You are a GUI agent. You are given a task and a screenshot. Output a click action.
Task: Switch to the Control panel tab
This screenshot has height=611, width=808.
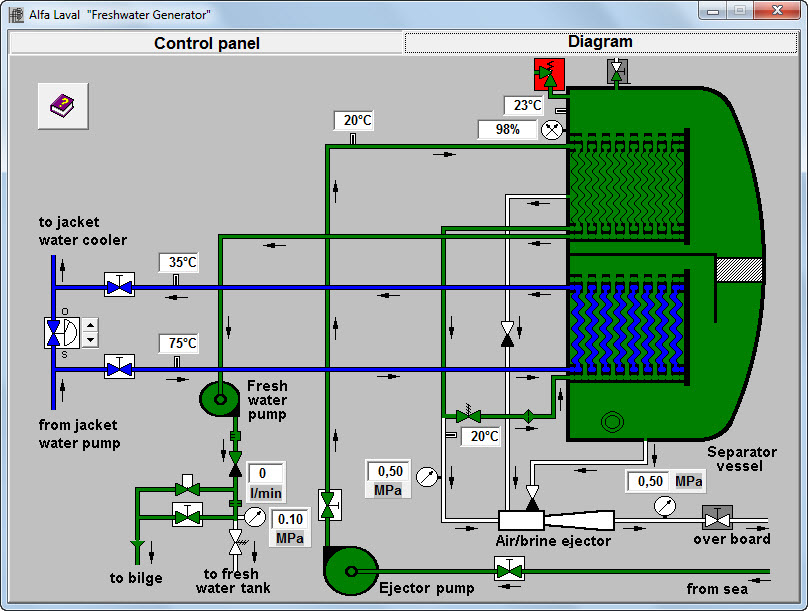[x=206, y=43]
